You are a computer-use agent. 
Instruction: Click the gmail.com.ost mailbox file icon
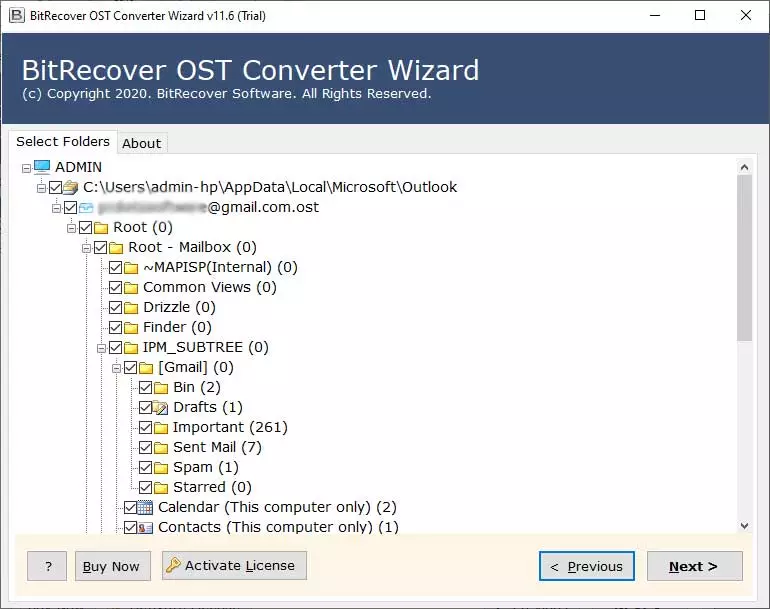click(86, 208)
